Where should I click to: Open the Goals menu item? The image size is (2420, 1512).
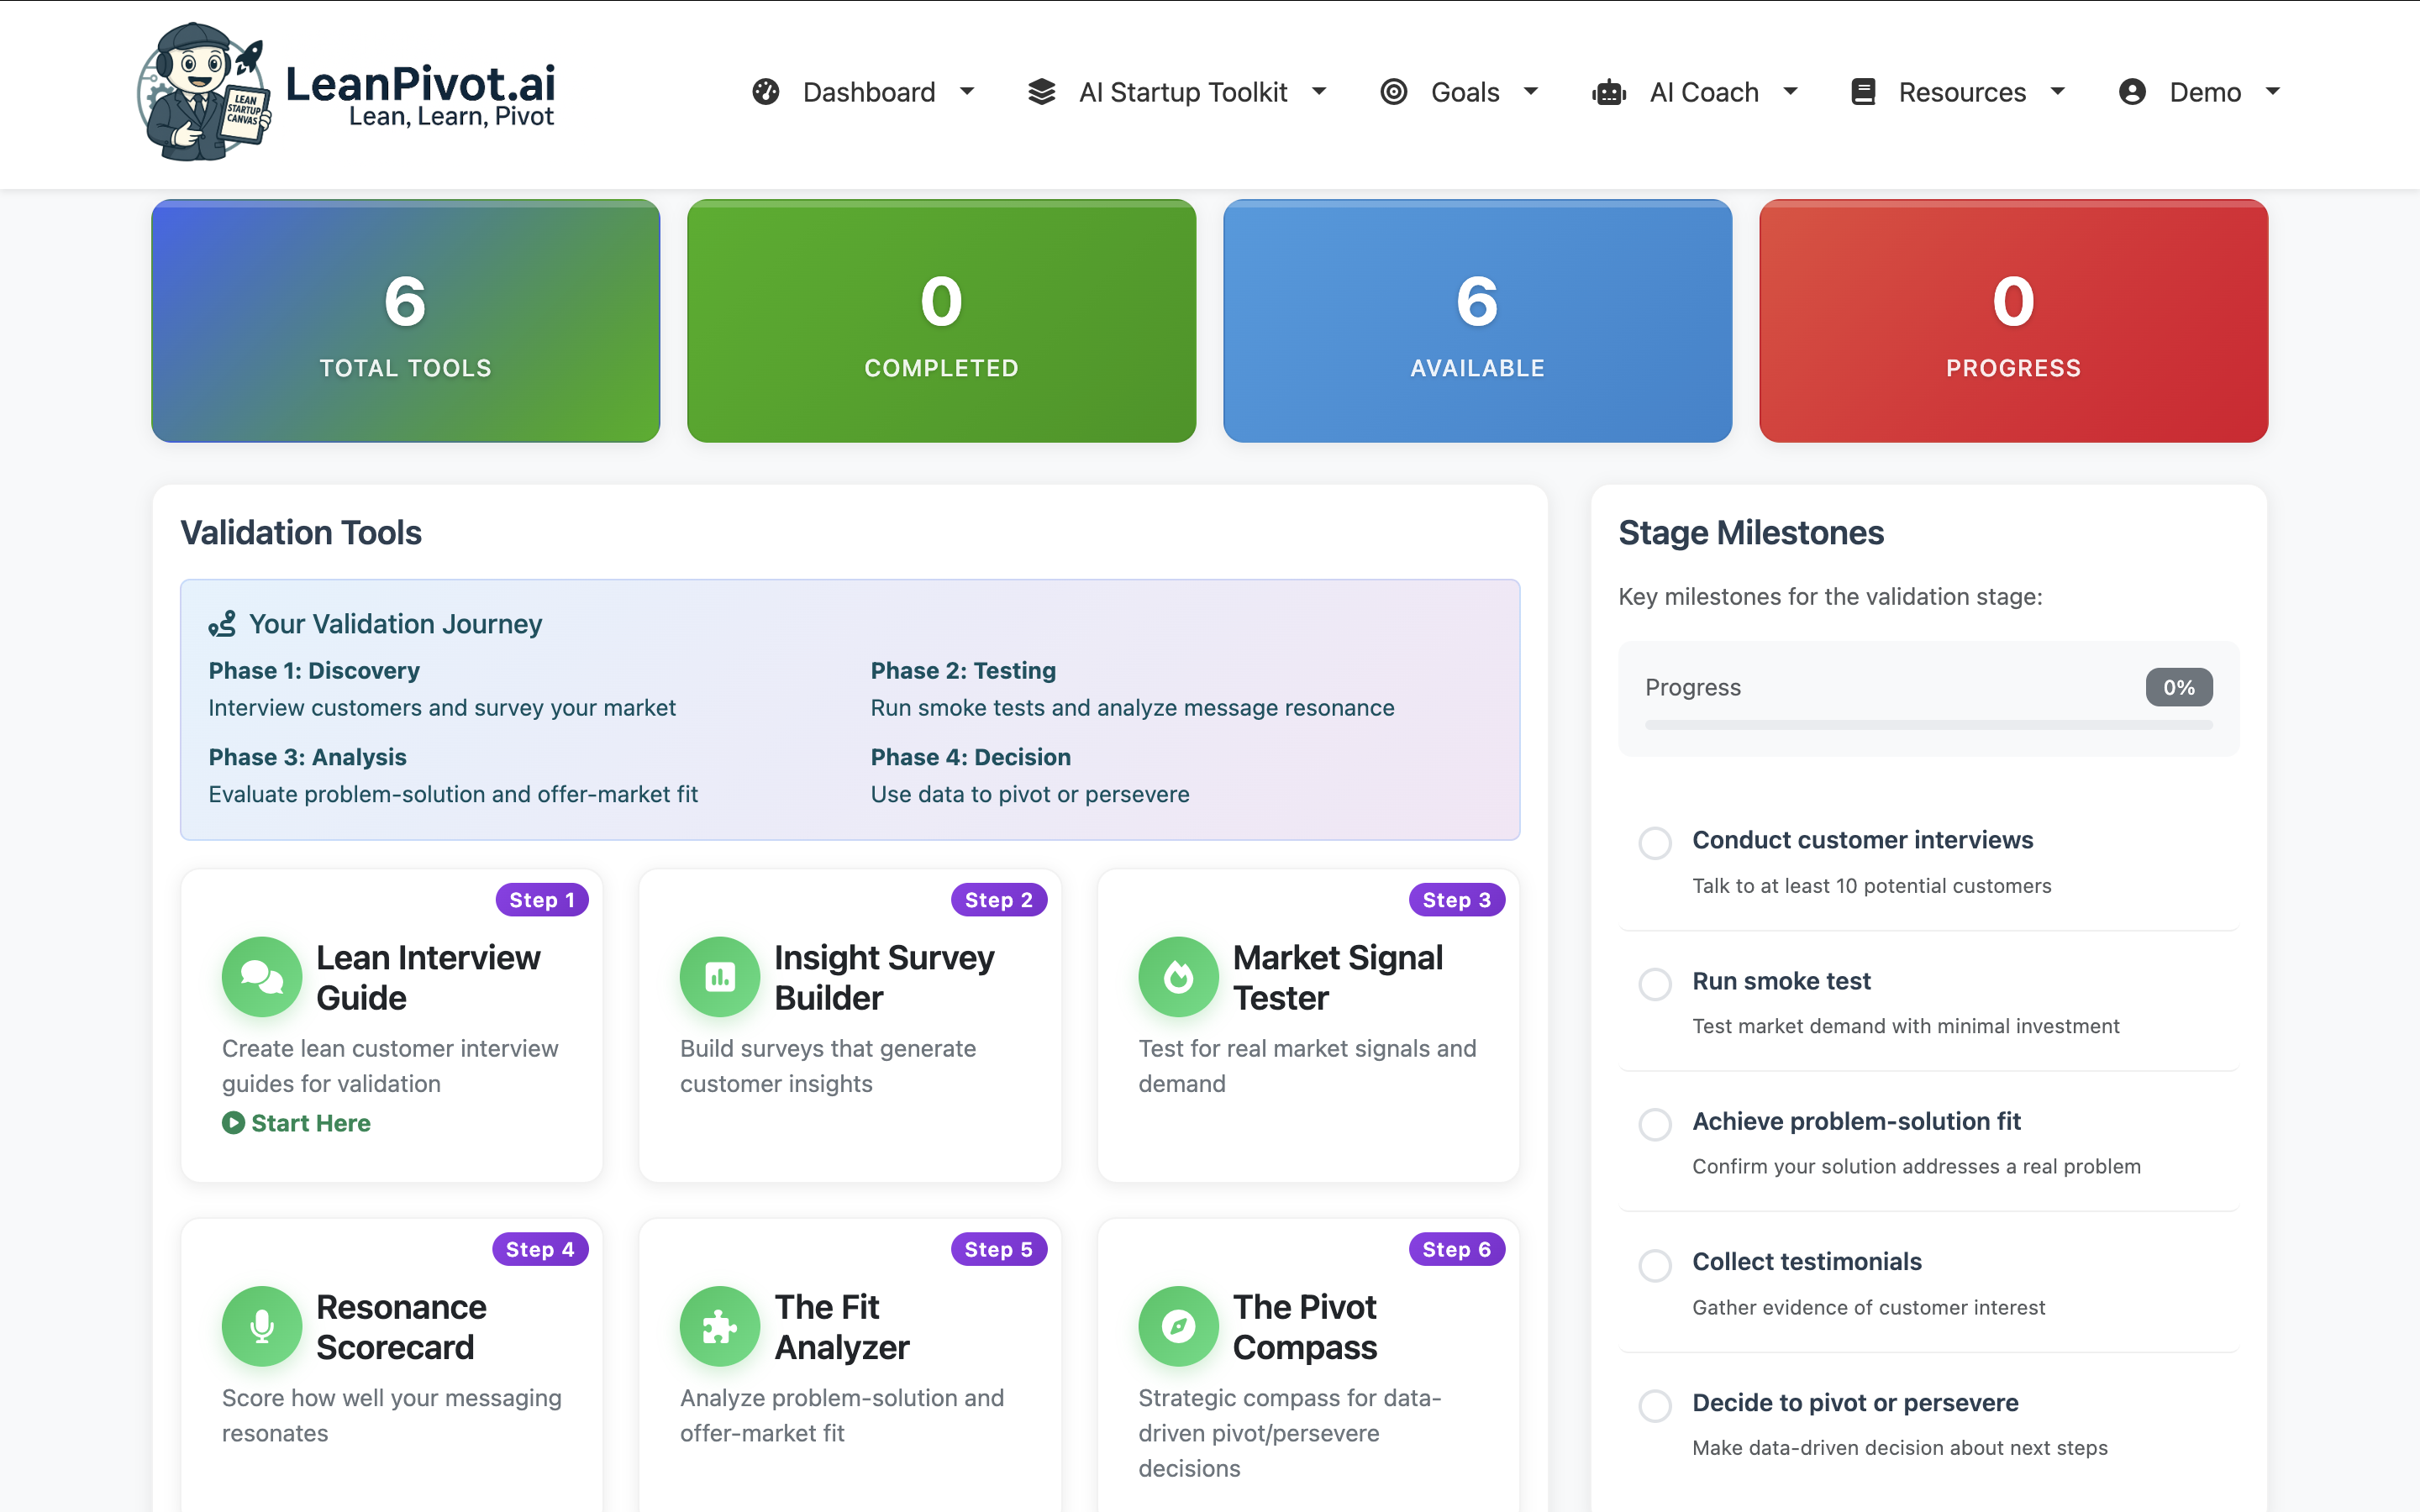[1463, 92]
